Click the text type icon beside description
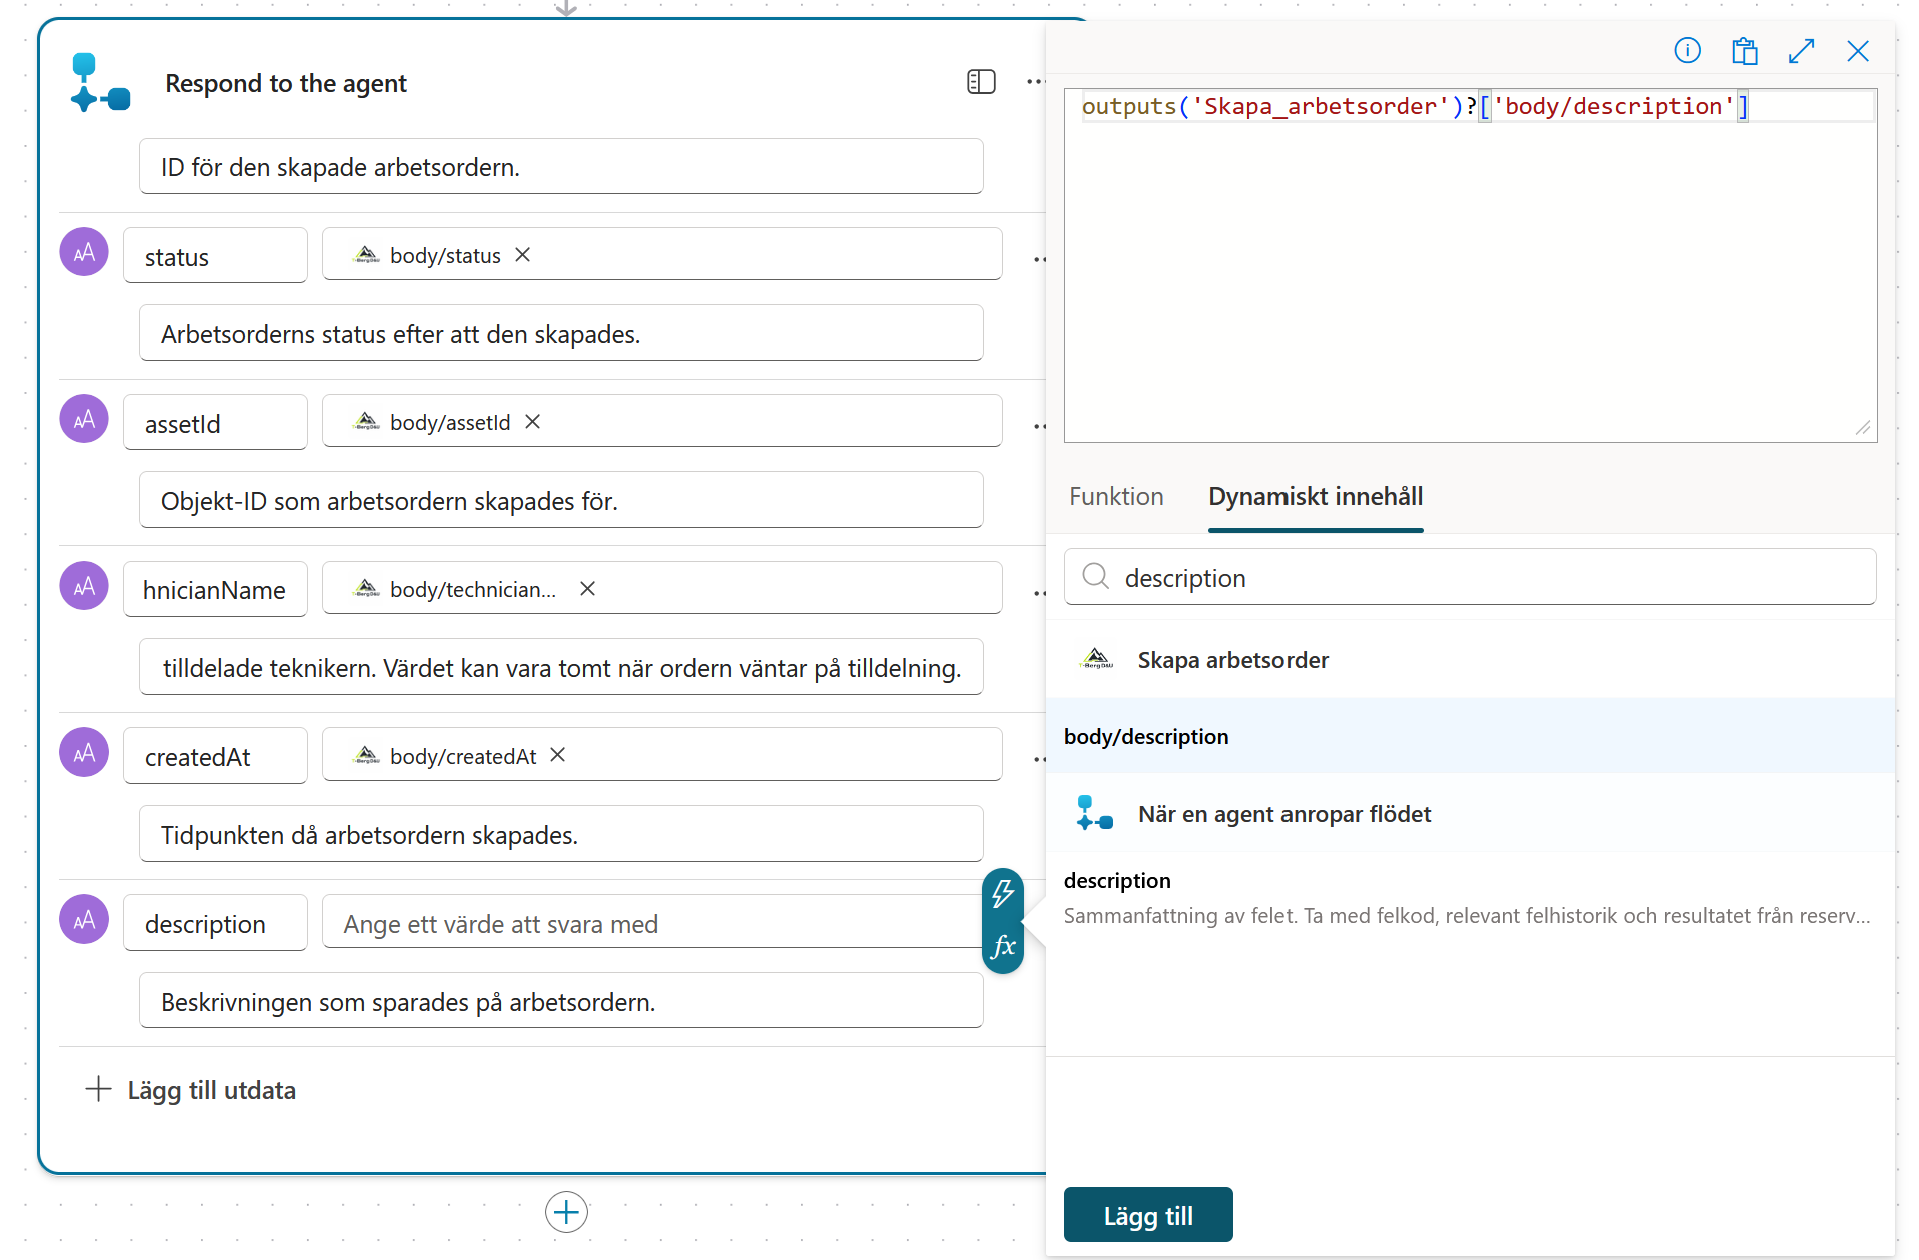1919x1260 pixels. pos(84,919)
